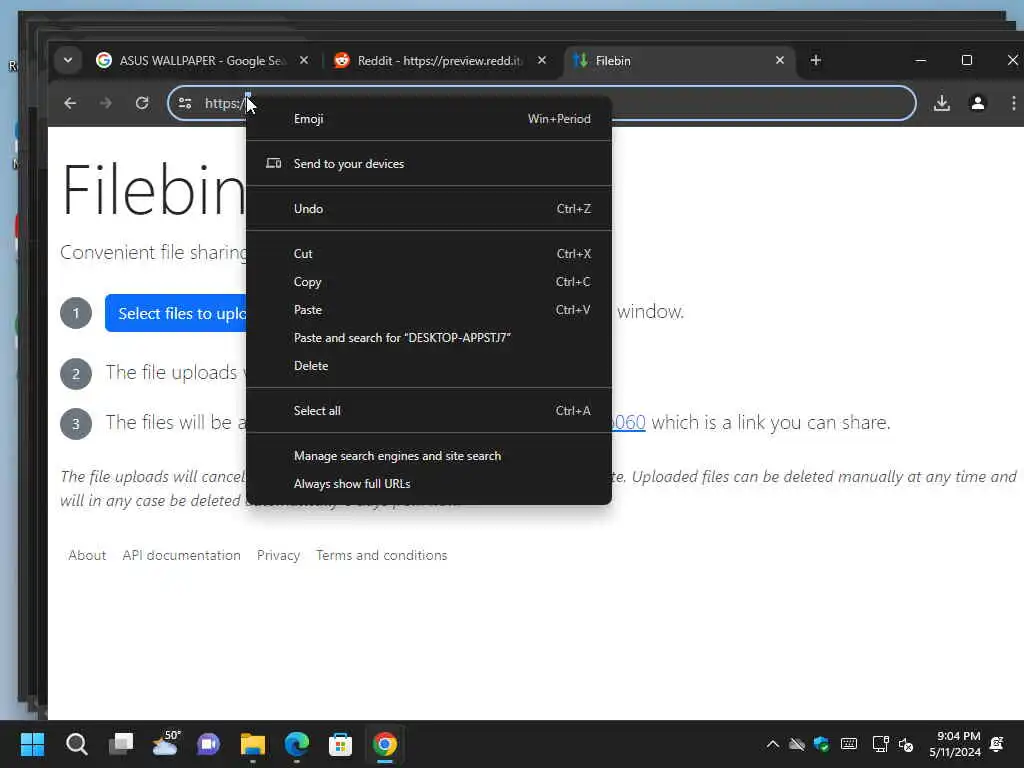Screen dimensions: 1024x768
Task: Open the Chrome three-dot menu
Action: point(1013,103)
